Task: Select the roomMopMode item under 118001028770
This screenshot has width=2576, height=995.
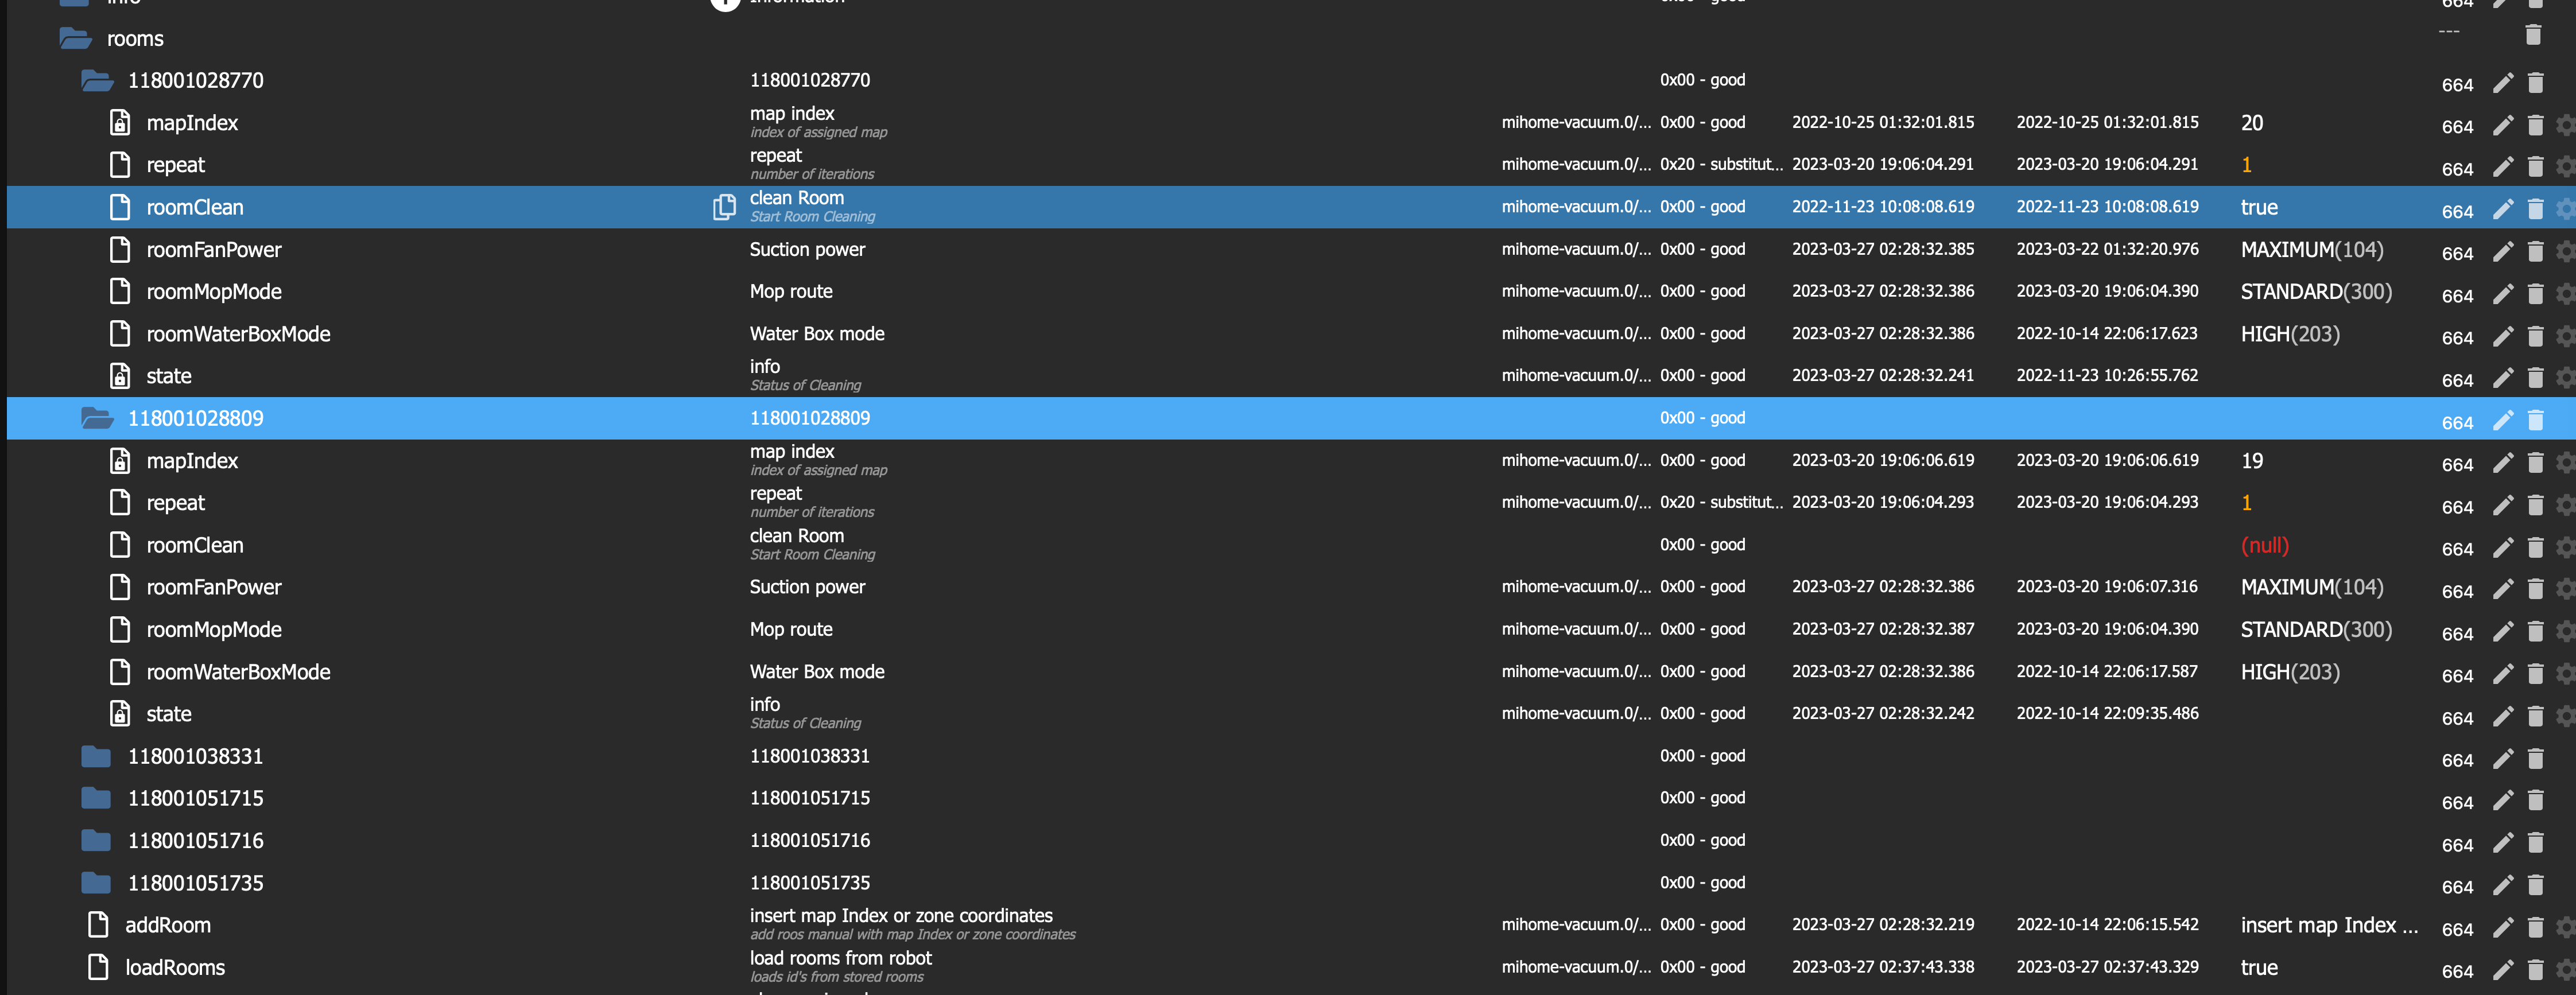Action: [214, 292]
